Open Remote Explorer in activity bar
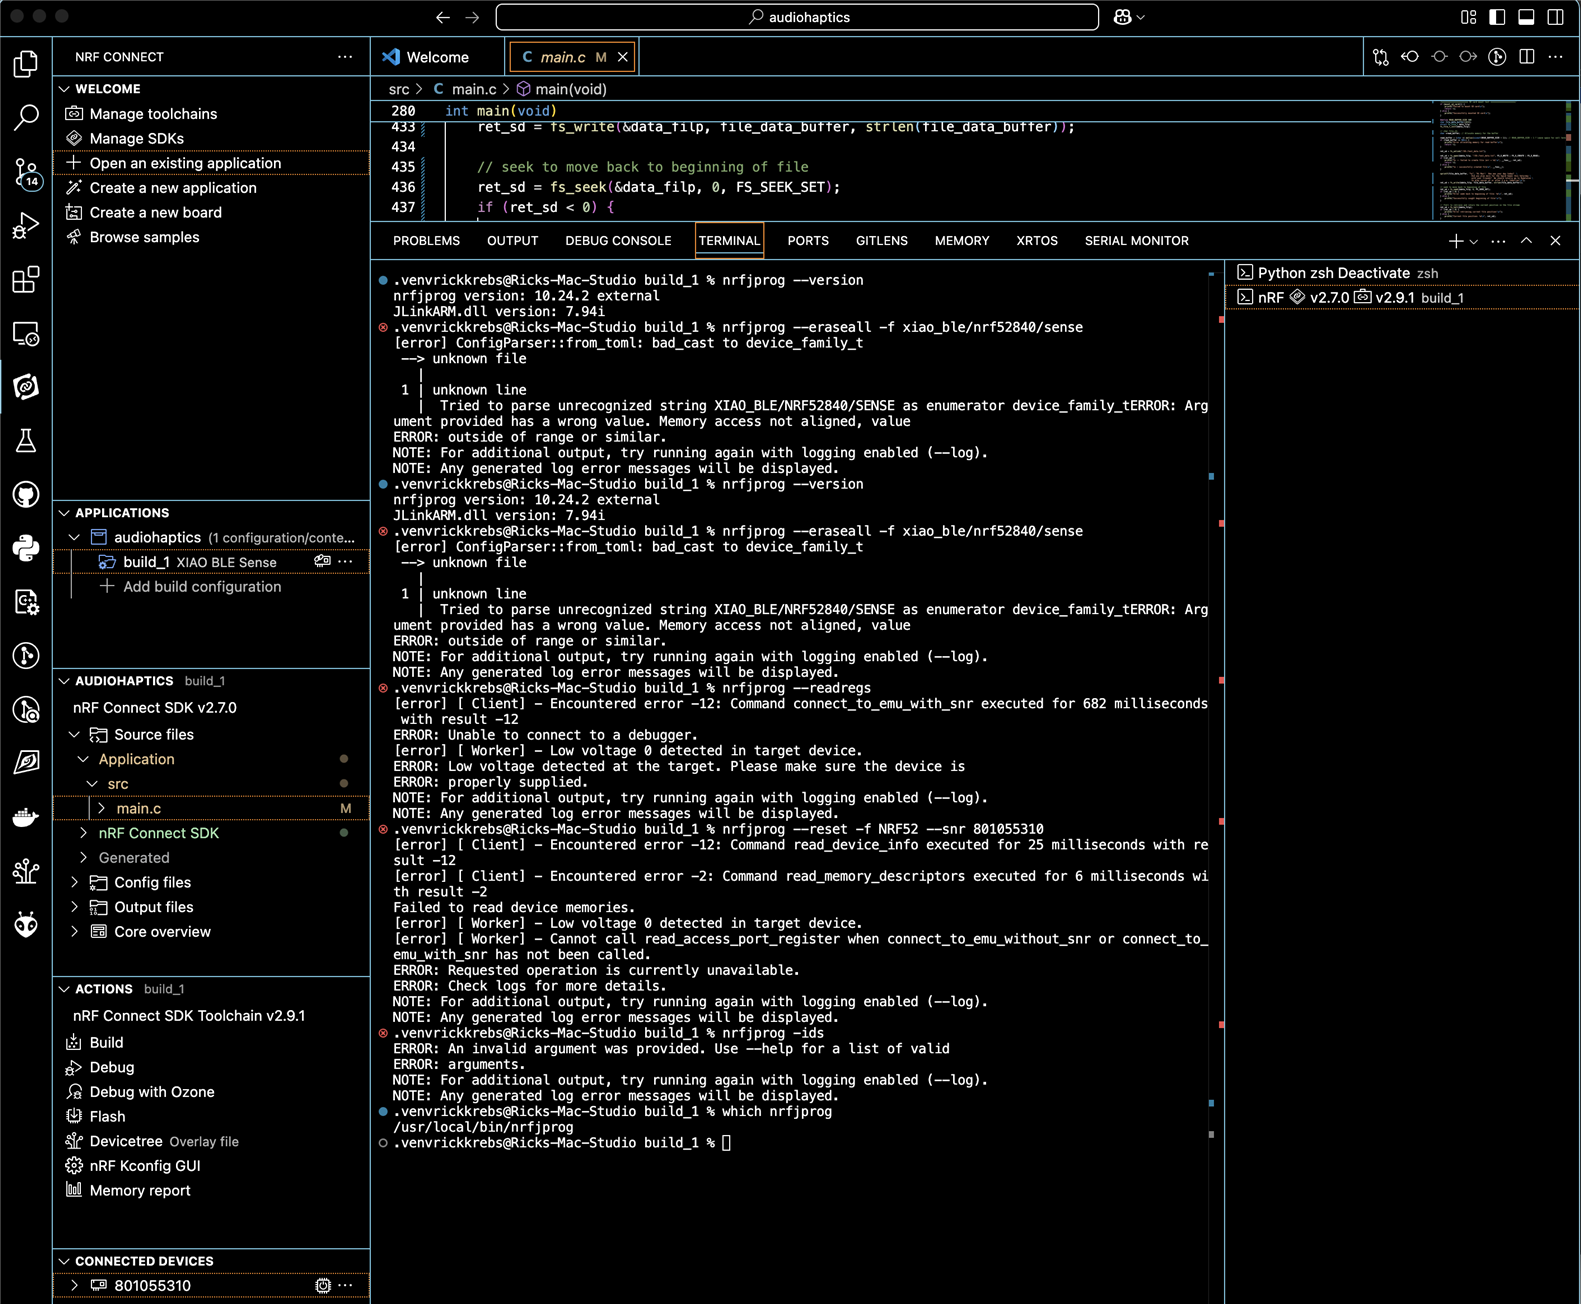The height and width of the screenshot is (1304, 1581). pos(26,334)
